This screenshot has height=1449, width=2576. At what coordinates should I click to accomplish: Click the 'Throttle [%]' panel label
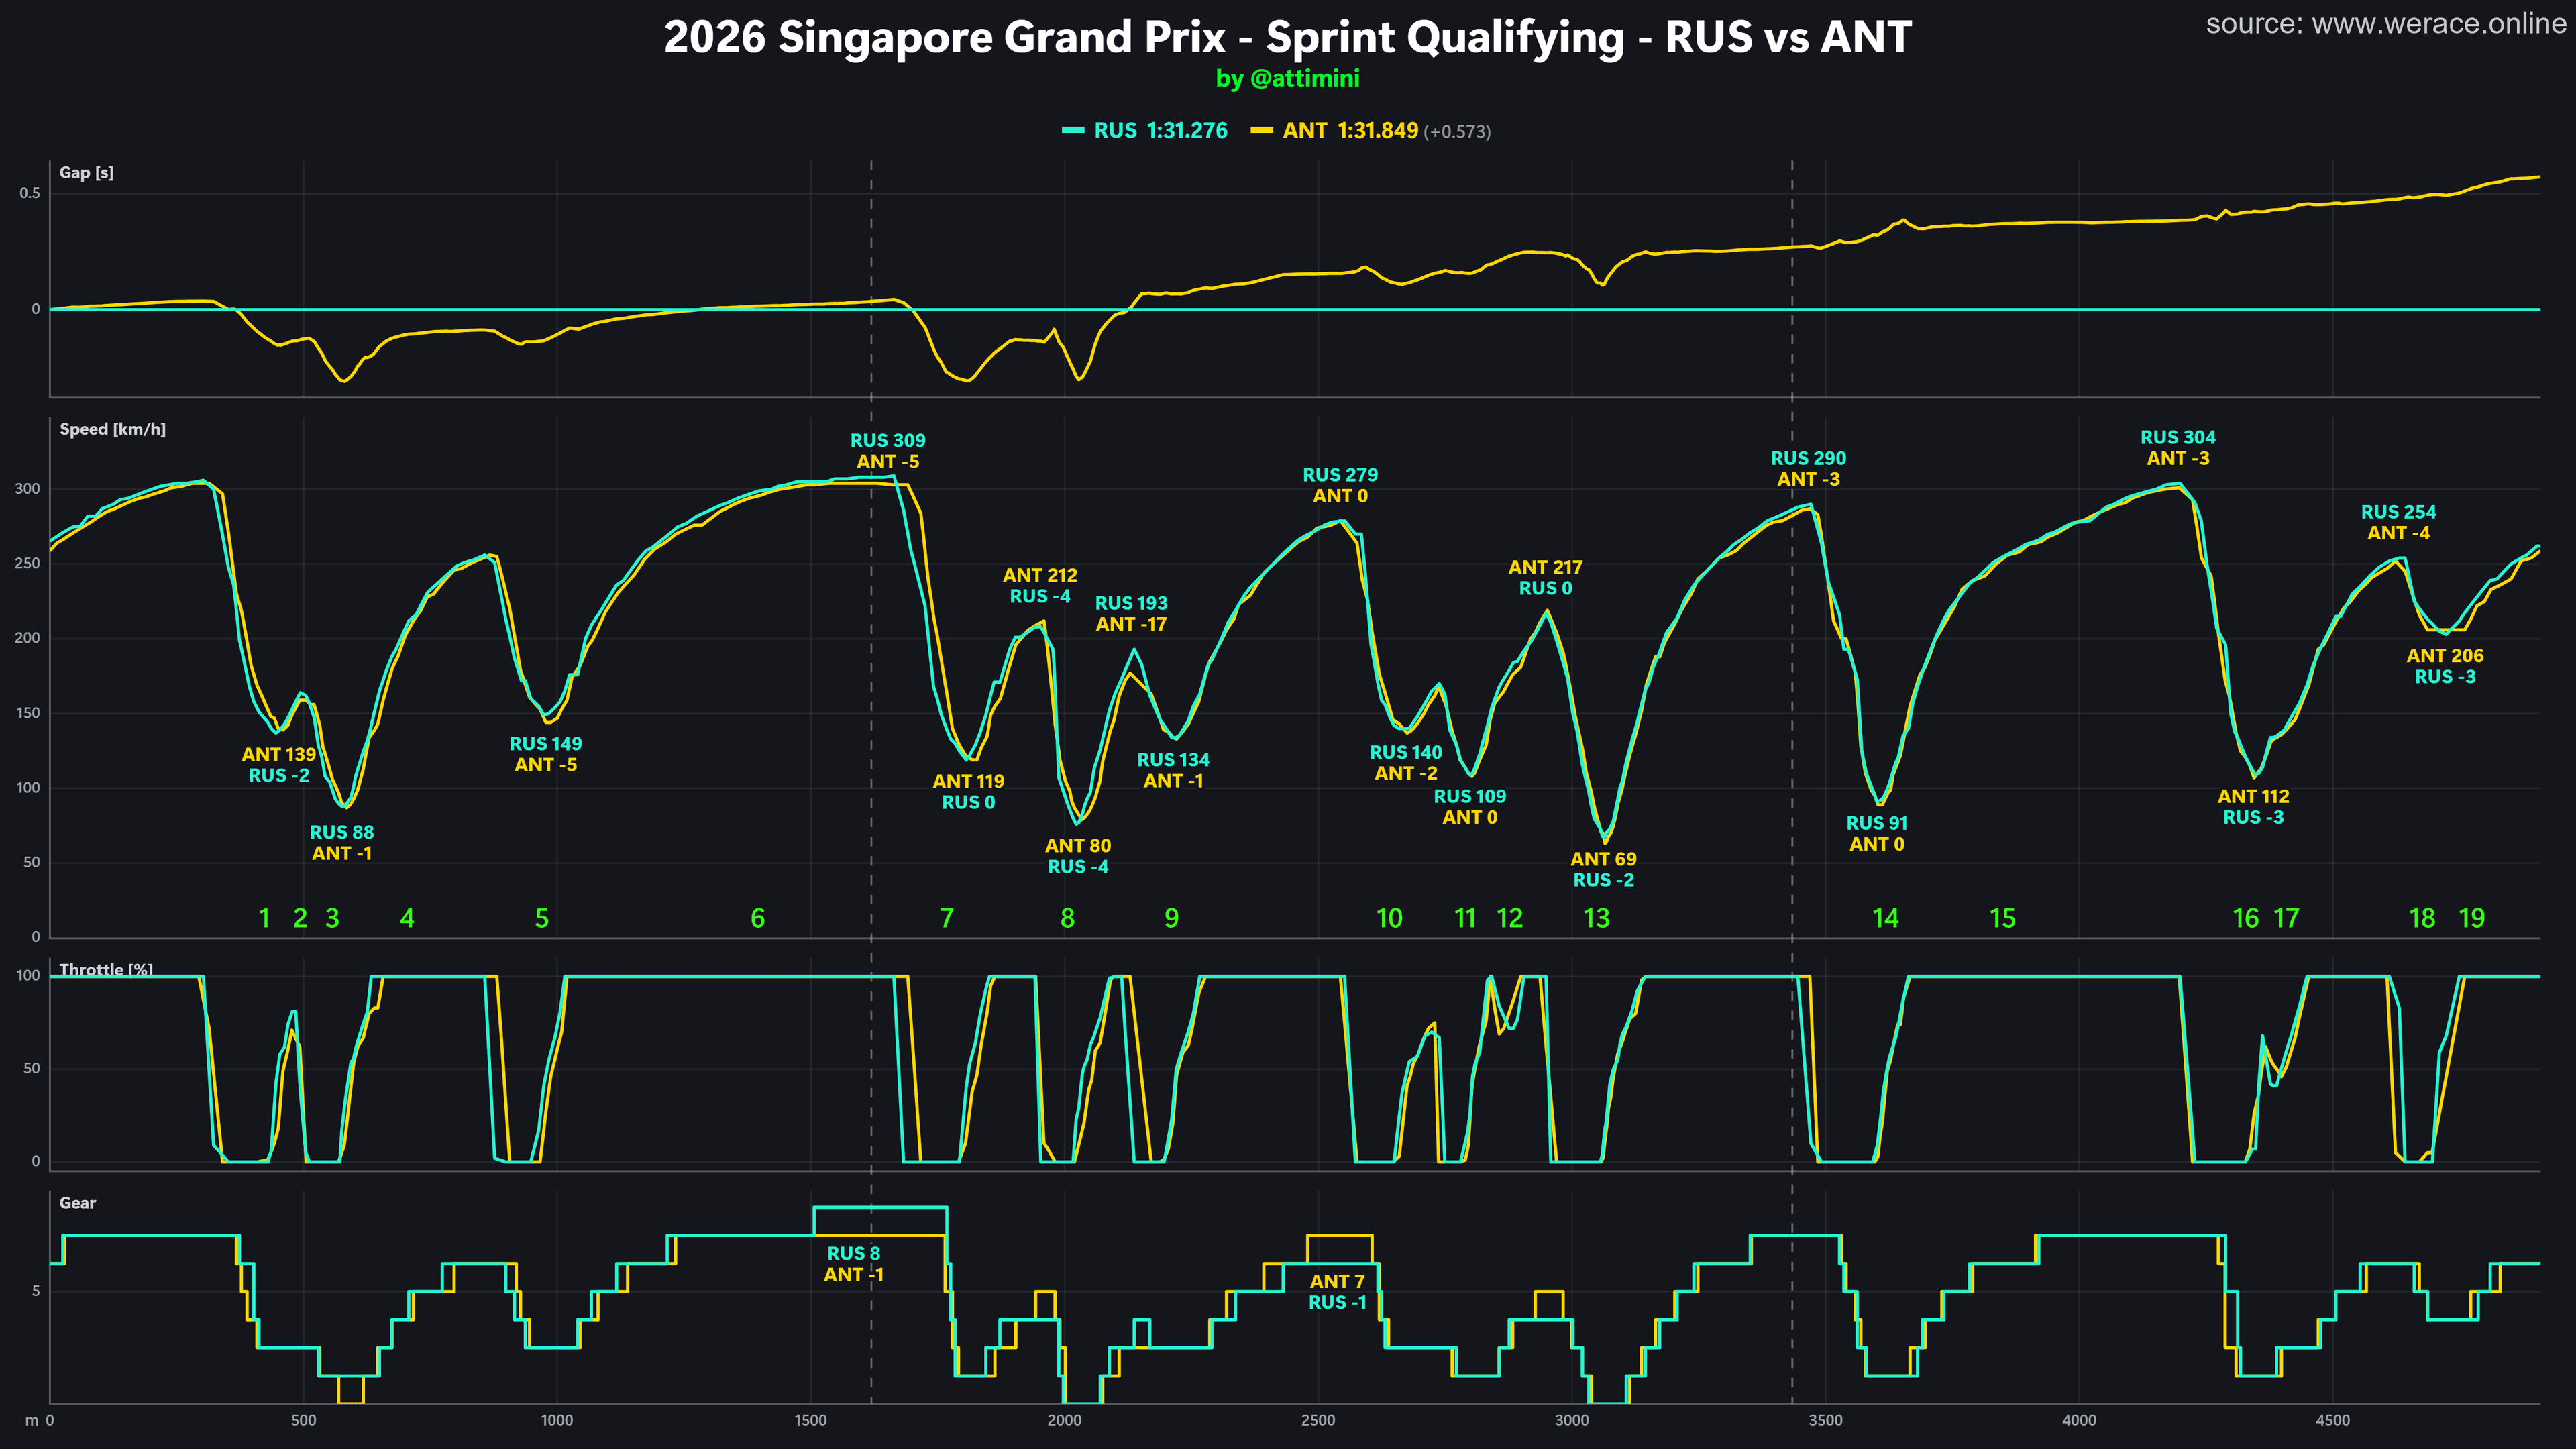(106, 969)
